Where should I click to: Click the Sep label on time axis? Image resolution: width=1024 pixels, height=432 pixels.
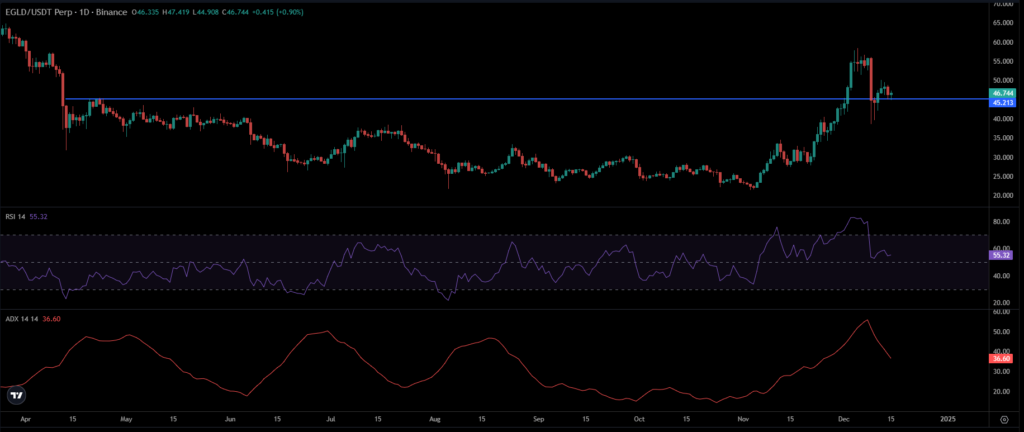[537, 418]
